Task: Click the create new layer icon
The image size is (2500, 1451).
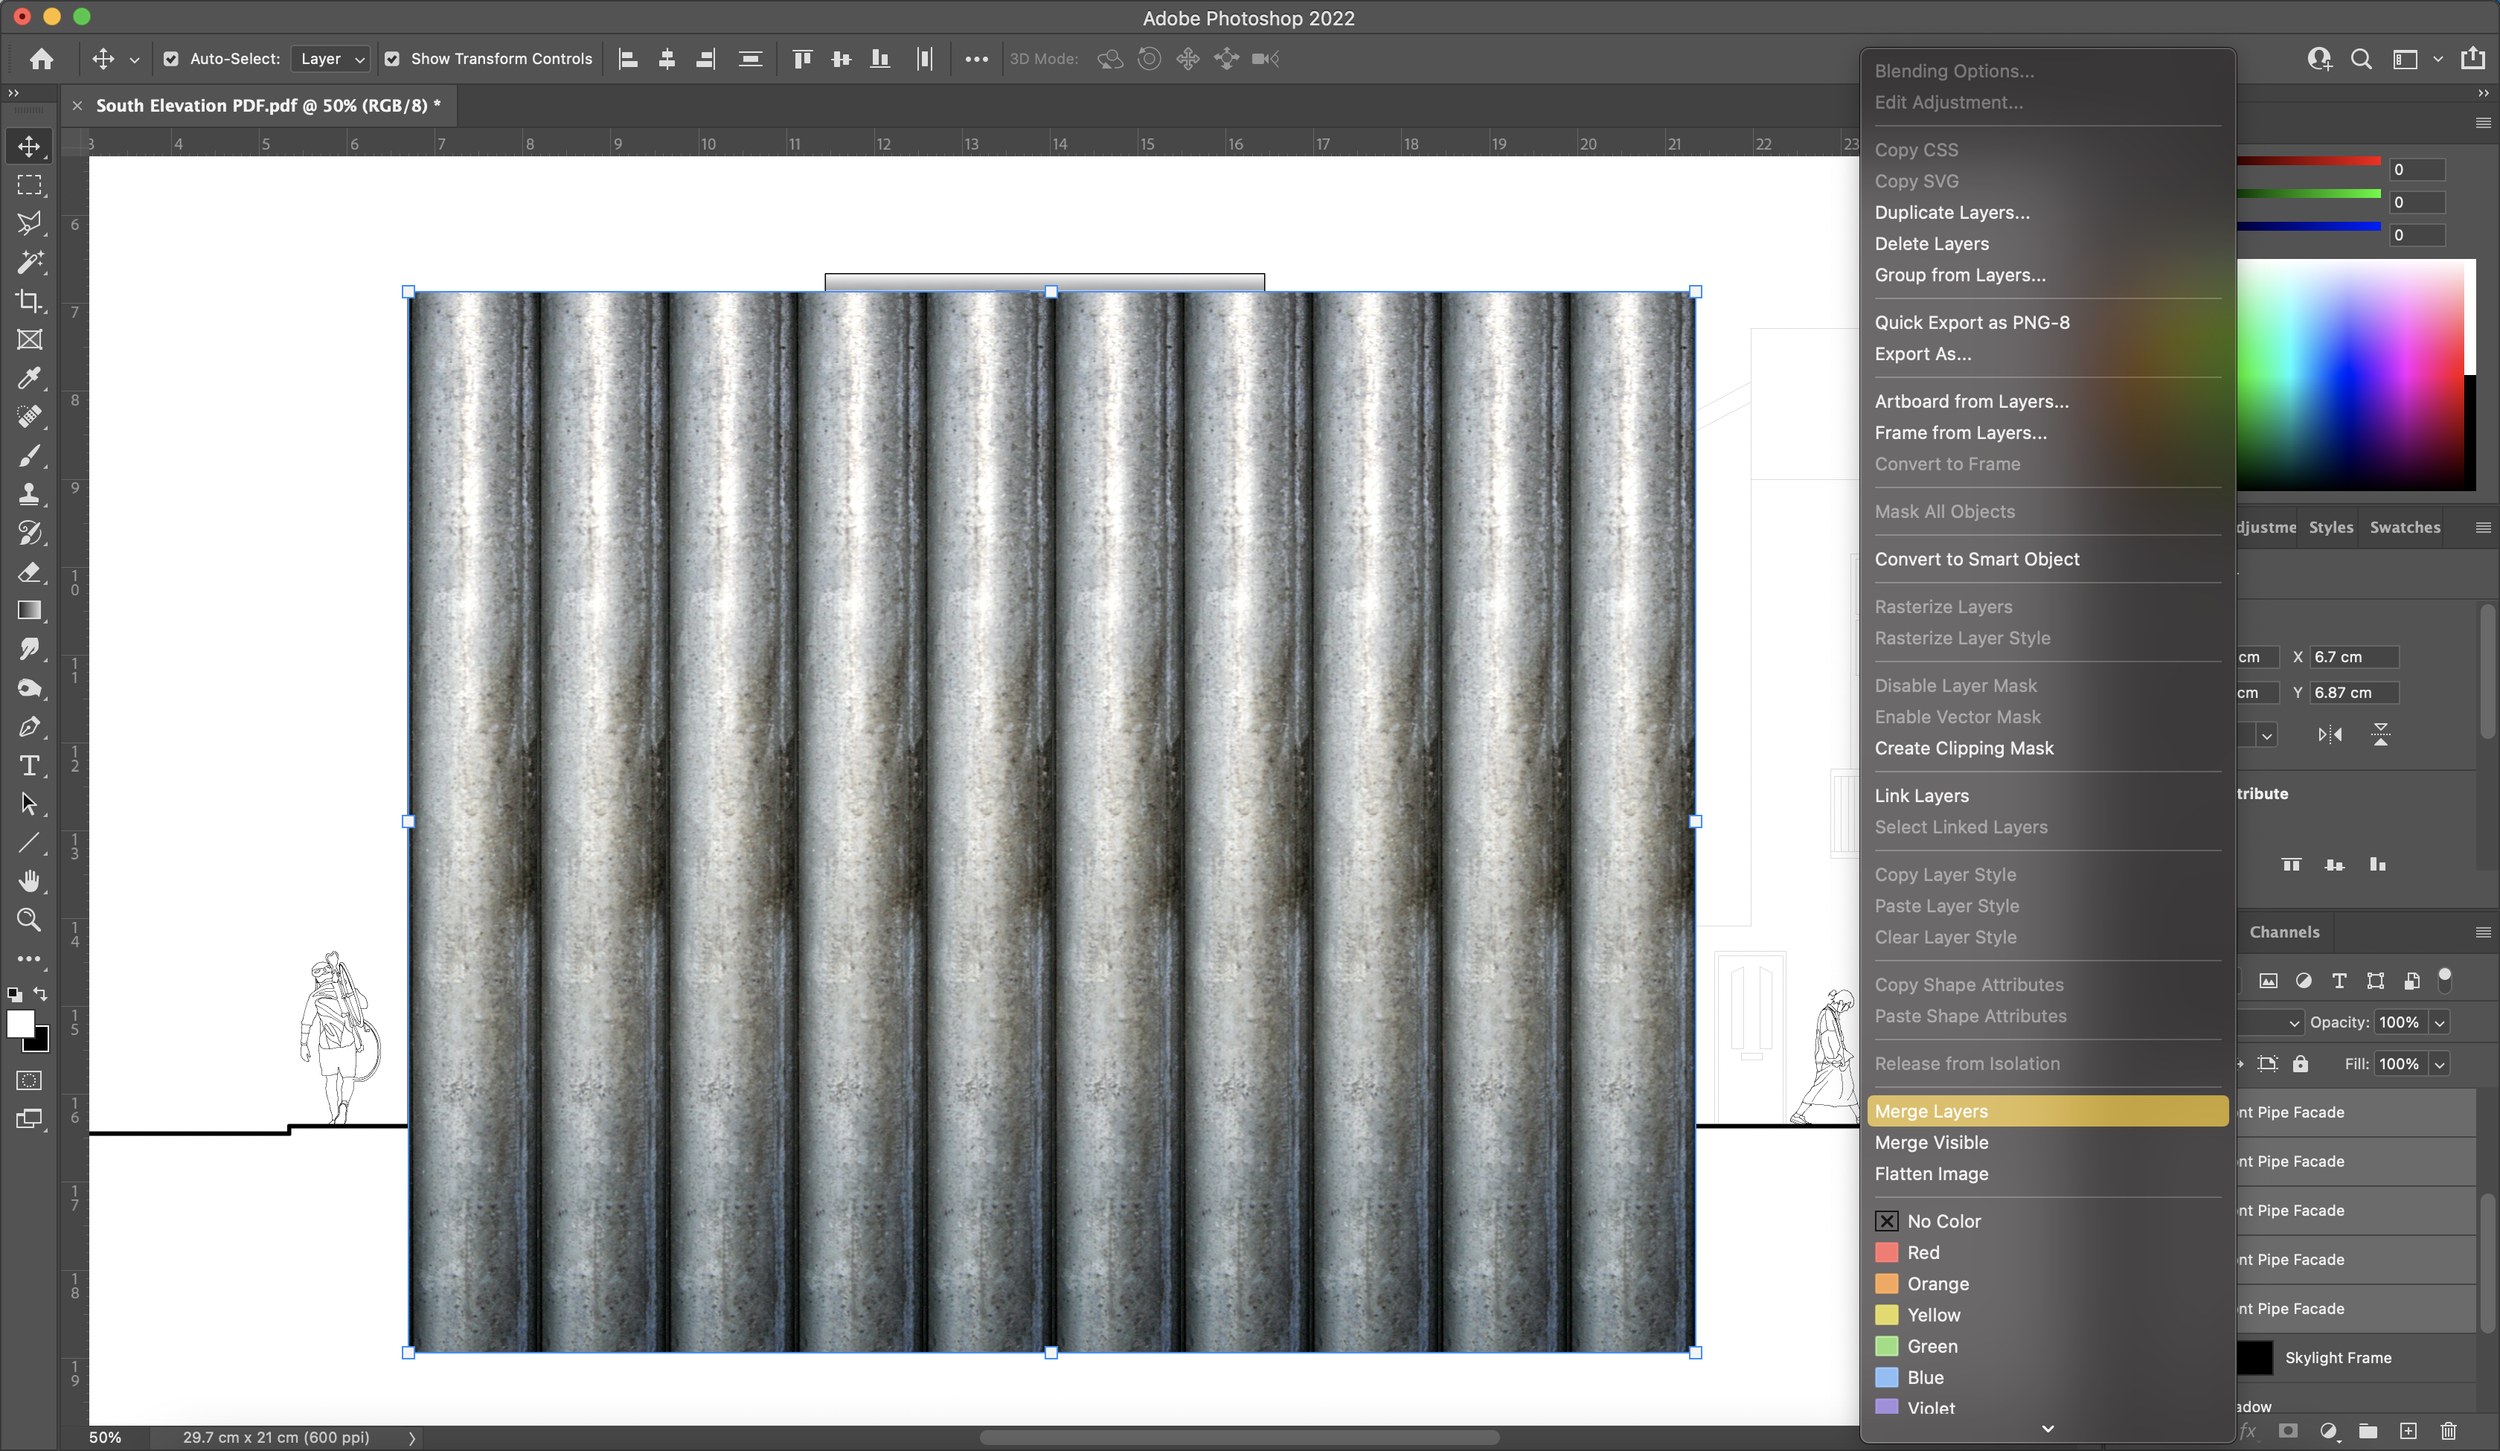Action: pyautogui.click(x=2408, y=1431)
